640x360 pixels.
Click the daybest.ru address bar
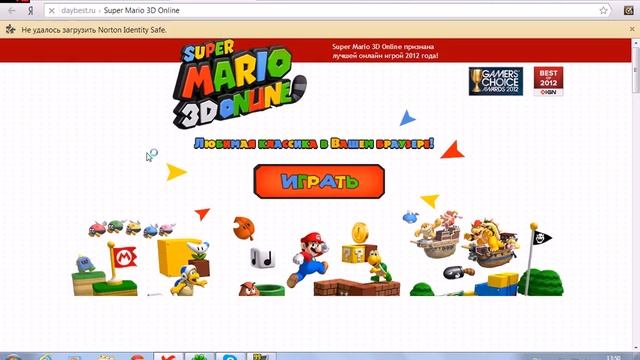point(327,11)
